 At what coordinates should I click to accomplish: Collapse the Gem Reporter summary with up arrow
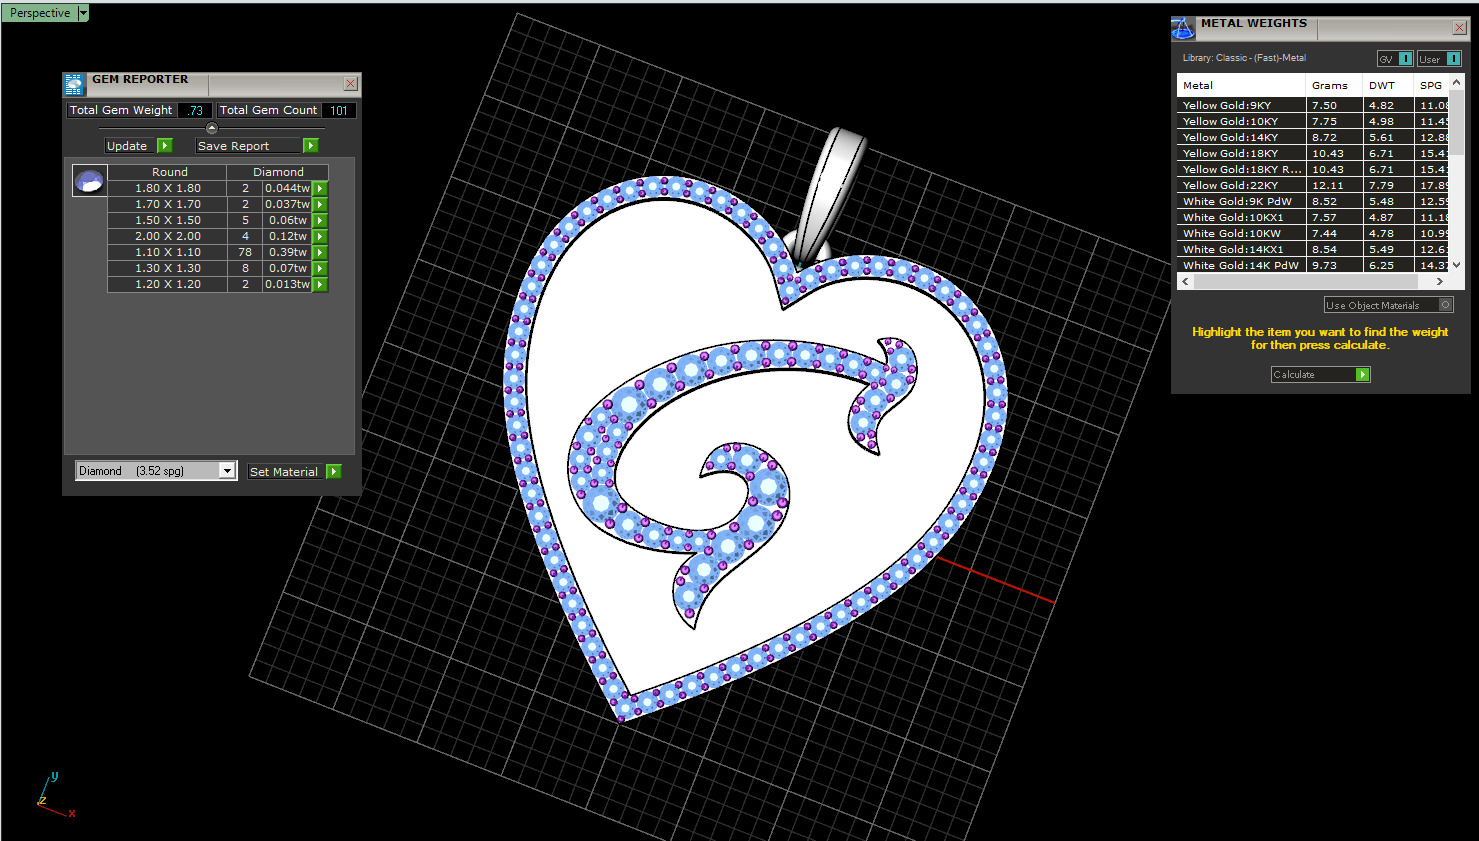(211, 128)
